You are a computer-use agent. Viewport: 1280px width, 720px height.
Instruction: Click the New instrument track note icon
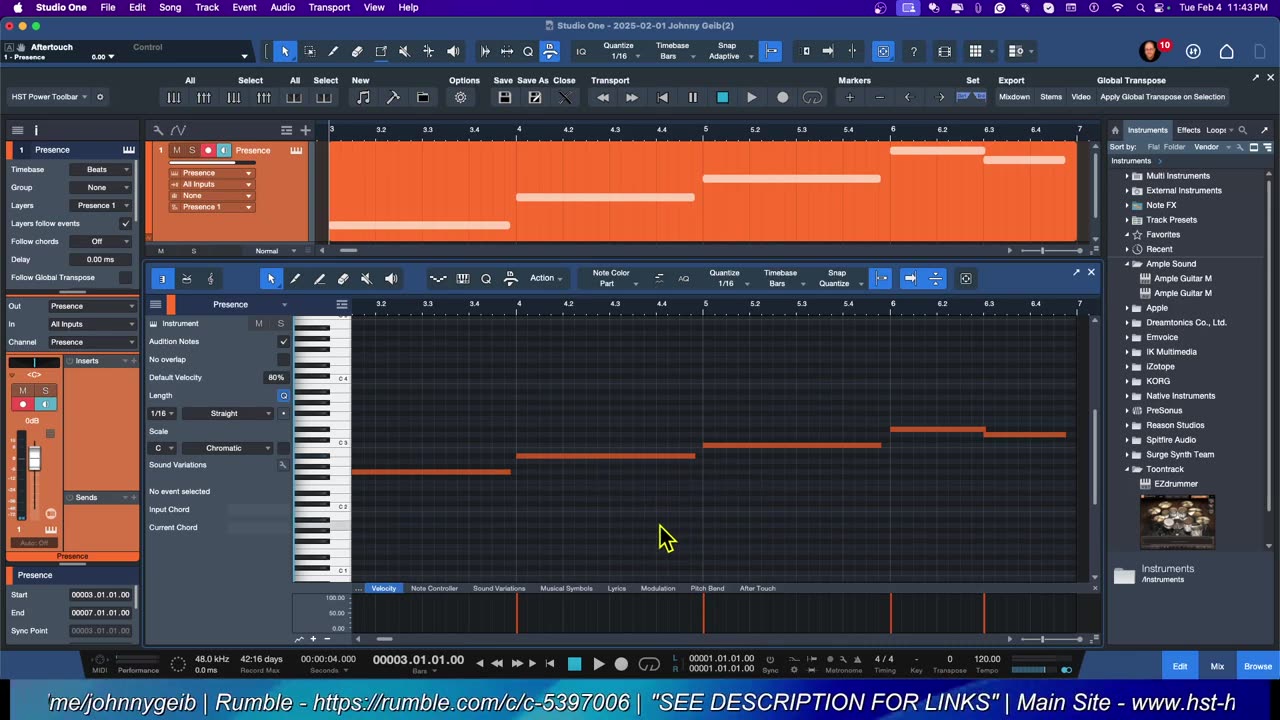coord(363,97)
